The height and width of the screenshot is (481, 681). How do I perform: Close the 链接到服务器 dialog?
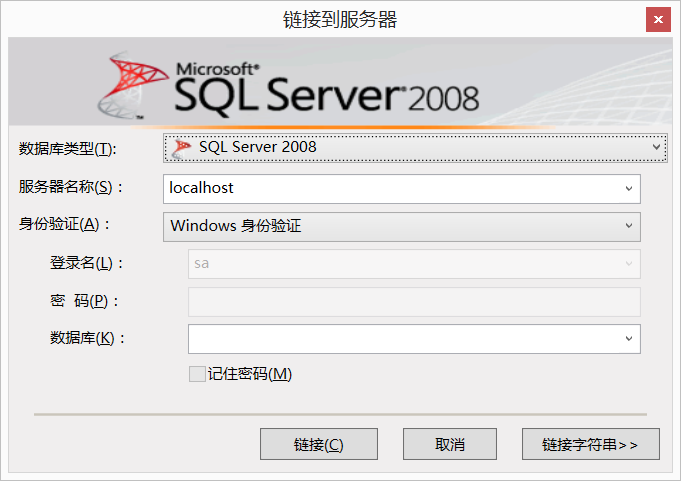[658, 20]
